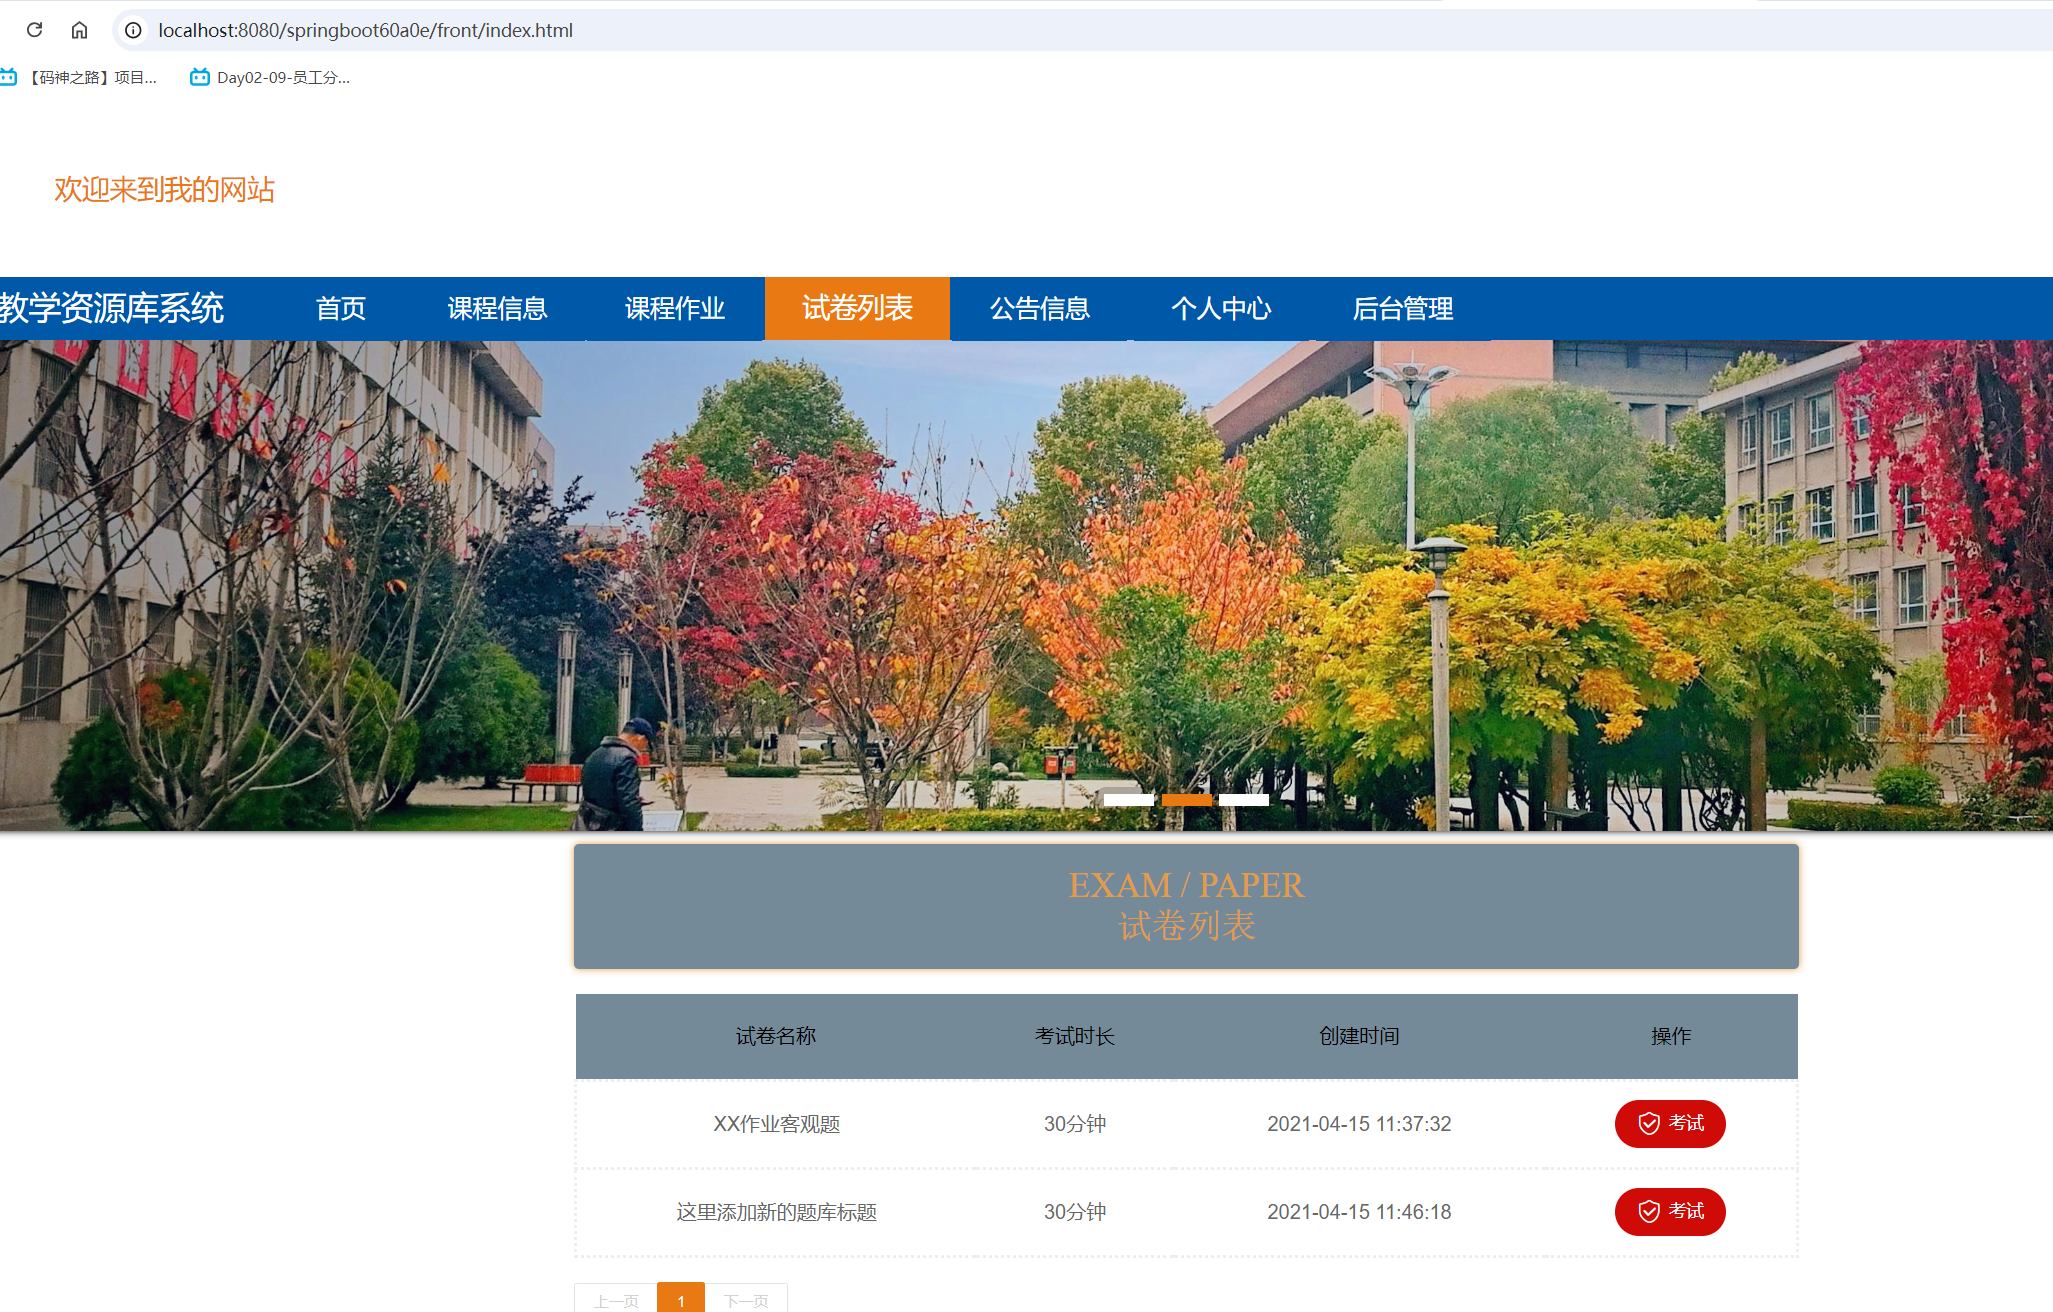
Task: Switch to the first carousel slide indicator
Action: pyautogui.click(x=1131, y=799)
